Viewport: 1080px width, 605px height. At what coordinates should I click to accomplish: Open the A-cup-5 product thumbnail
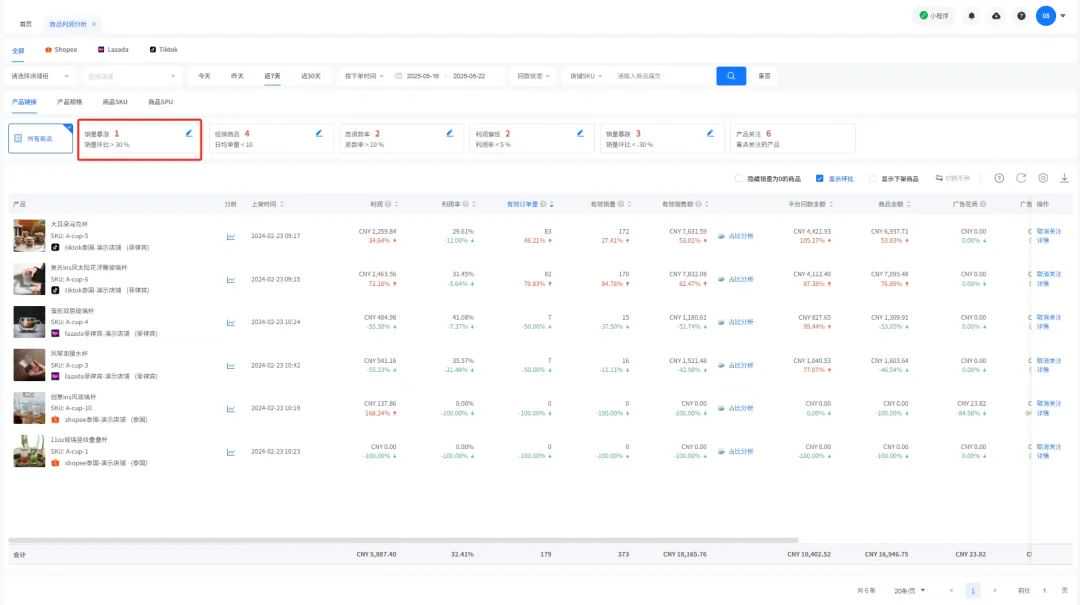pyautogui.click(x=29, y=236)
